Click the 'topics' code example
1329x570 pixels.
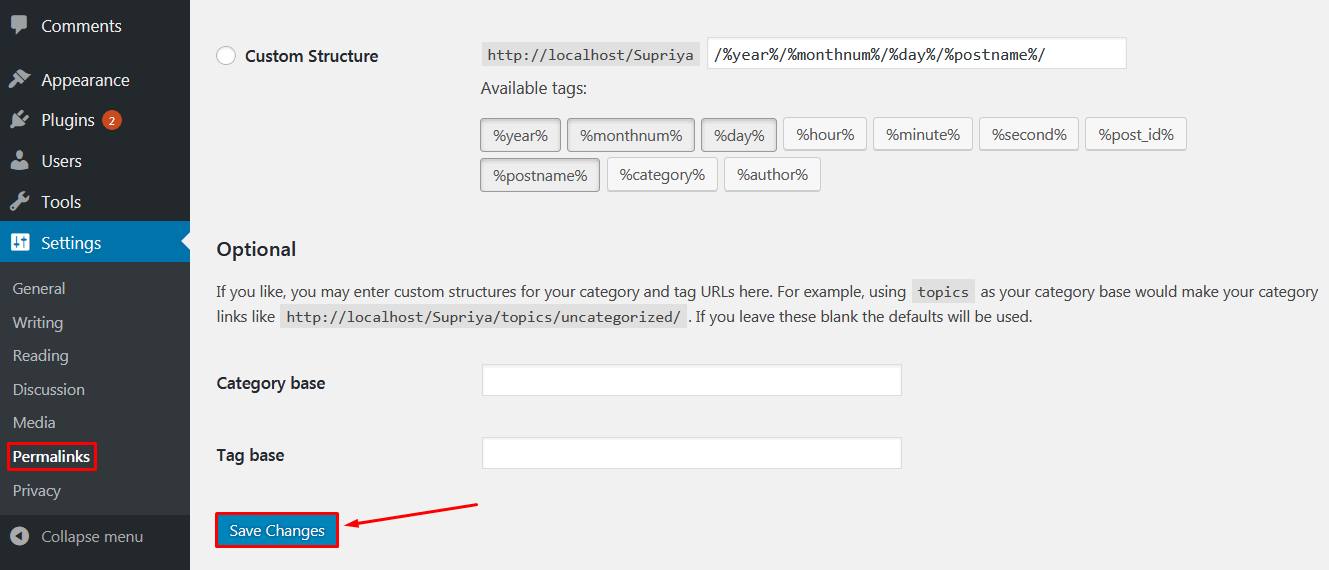[943, 292]
